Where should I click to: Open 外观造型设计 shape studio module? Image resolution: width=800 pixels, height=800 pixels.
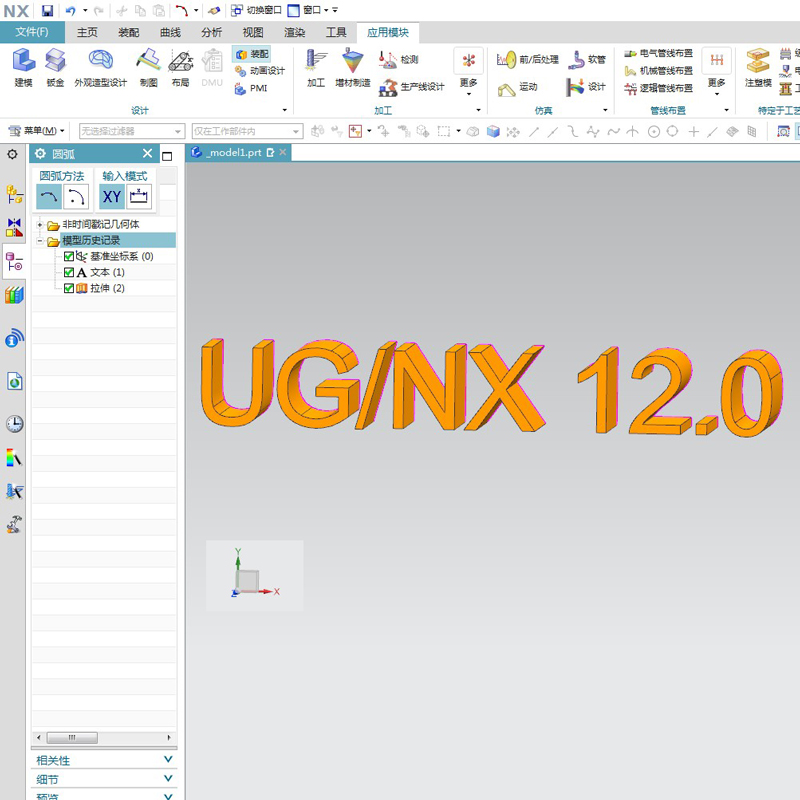(x=101, y=68)
